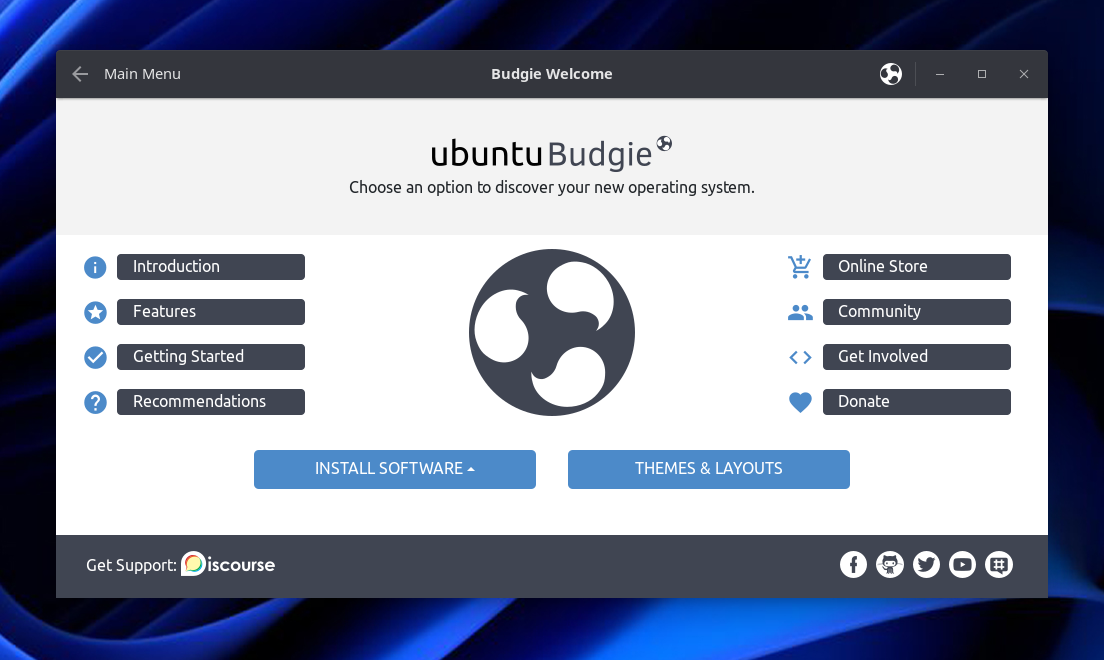
Task: Open the Recommendations page
Action: pyautogui.click(x=210, y=402)
